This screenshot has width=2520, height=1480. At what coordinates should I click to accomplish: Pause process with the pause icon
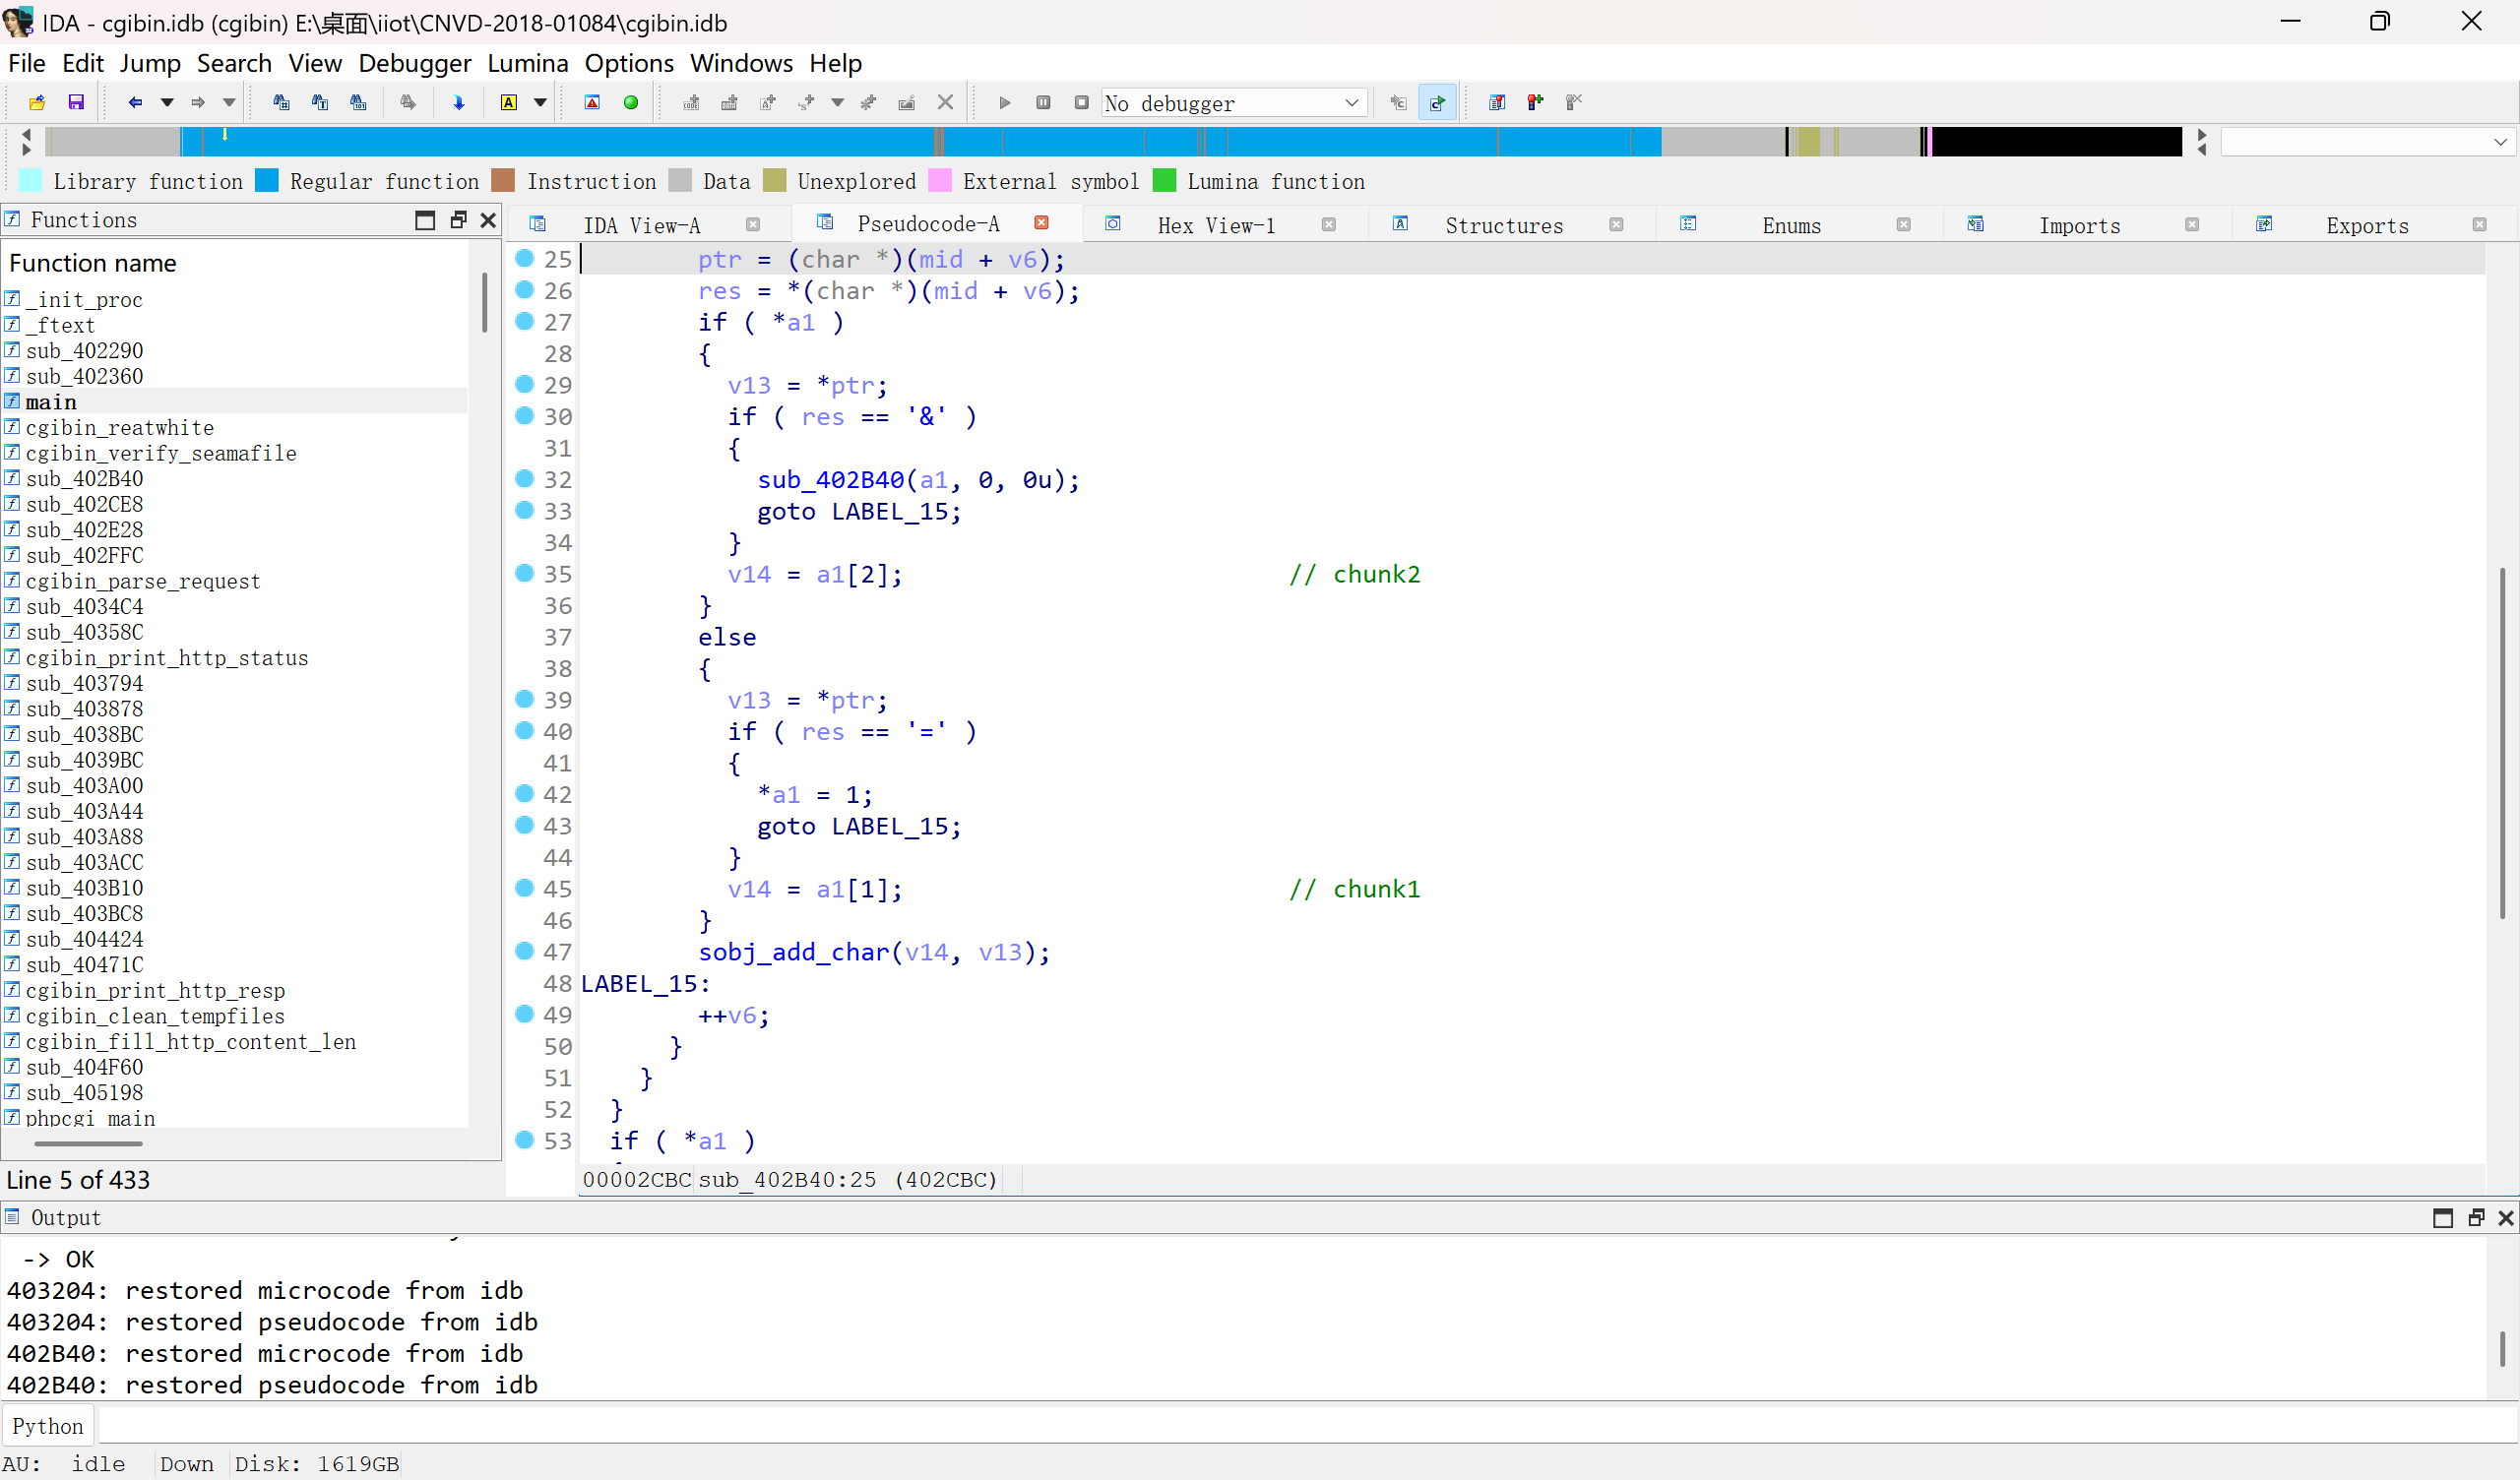(1043, 102)
